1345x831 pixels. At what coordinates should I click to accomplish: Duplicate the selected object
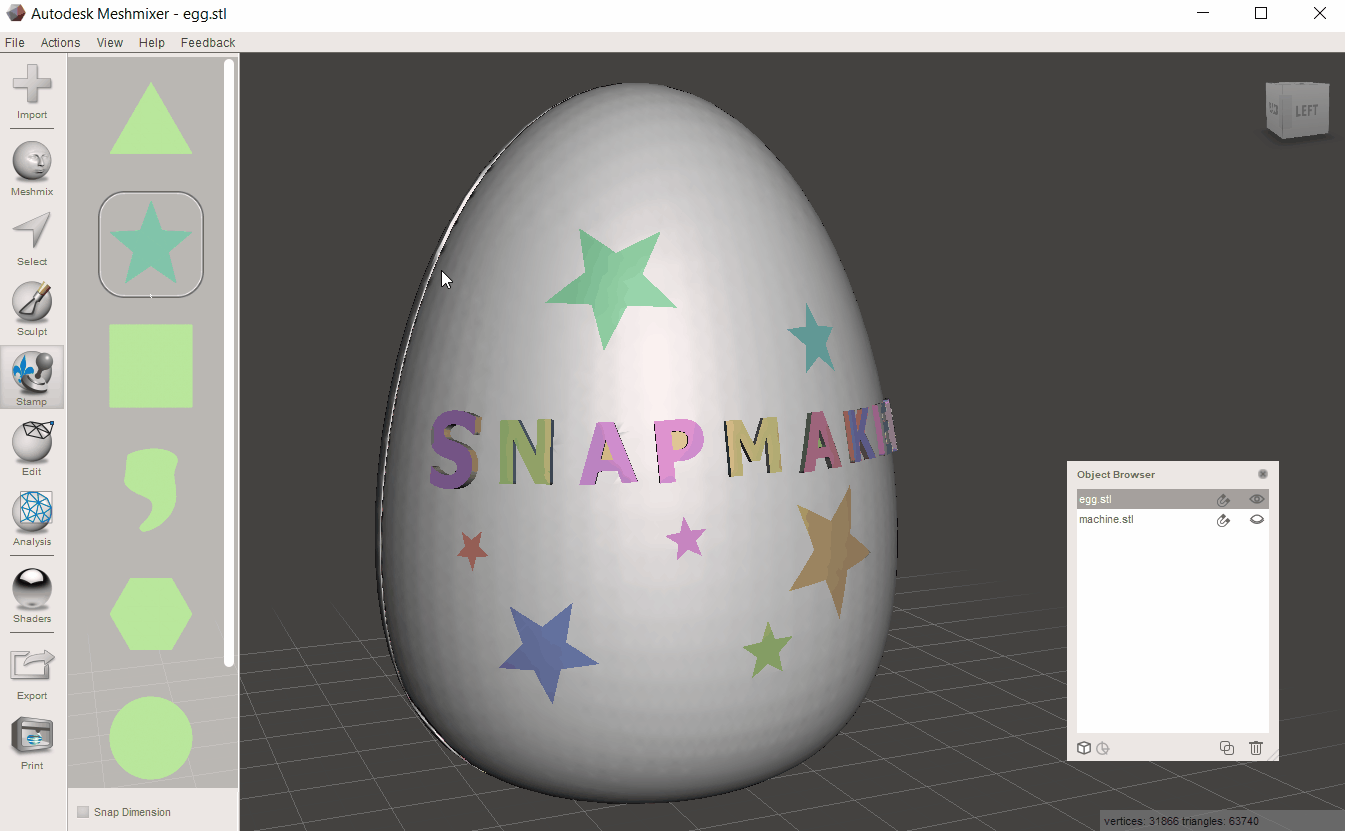(1227, 748)
